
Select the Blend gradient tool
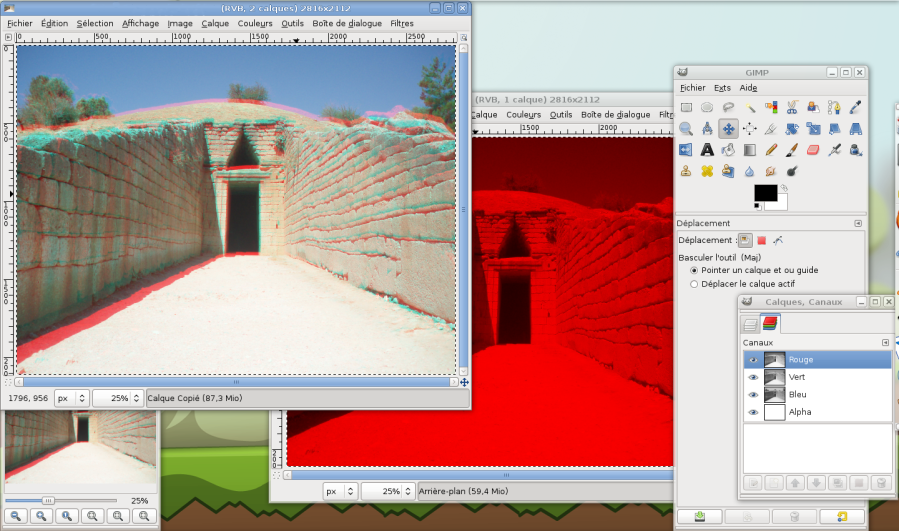tap(749, 150)
